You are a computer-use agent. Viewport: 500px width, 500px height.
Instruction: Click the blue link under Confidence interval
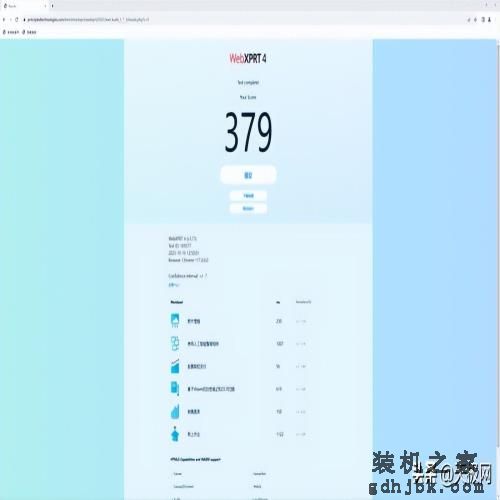tap(174, 285)
